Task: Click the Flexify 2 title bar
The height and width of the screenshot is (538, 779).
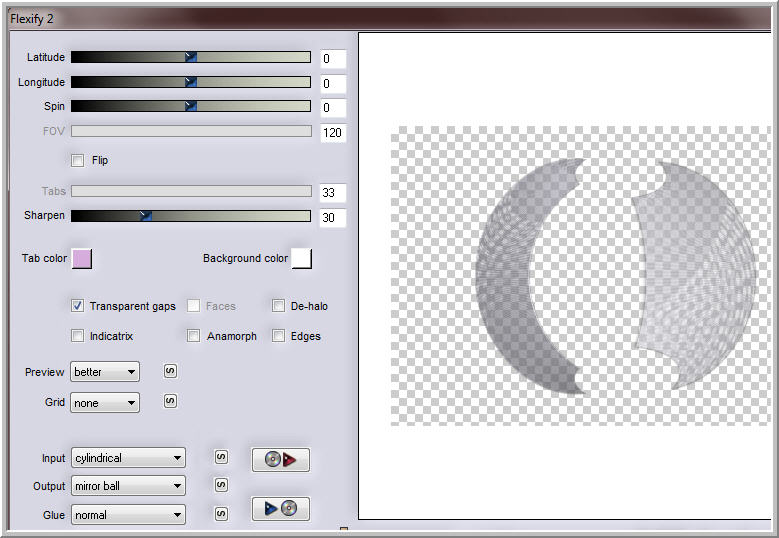Action: pyautogui.click(x=390, y=18)
